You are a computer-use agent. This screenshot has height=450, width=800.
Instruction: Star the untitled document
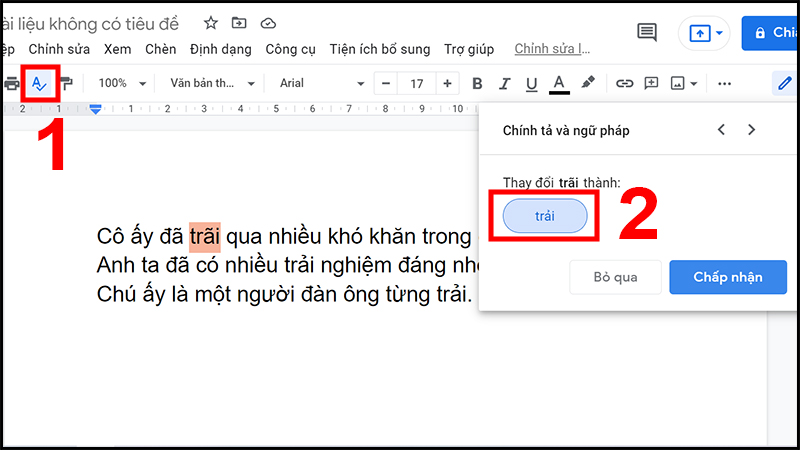click(x=211, y=23)
